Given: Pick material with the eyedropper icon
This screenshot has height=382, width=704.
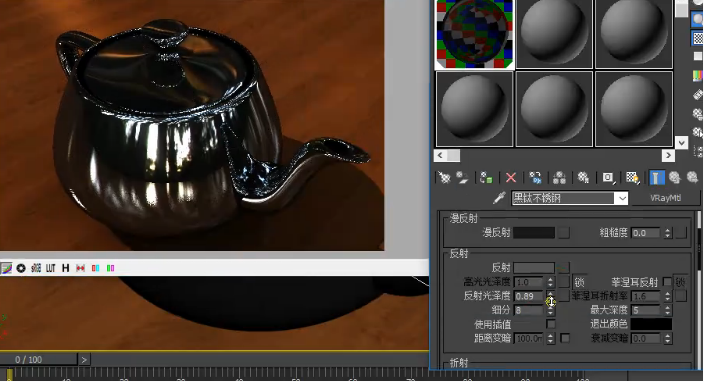Looking at the screenshot, I should click(499, 198).
